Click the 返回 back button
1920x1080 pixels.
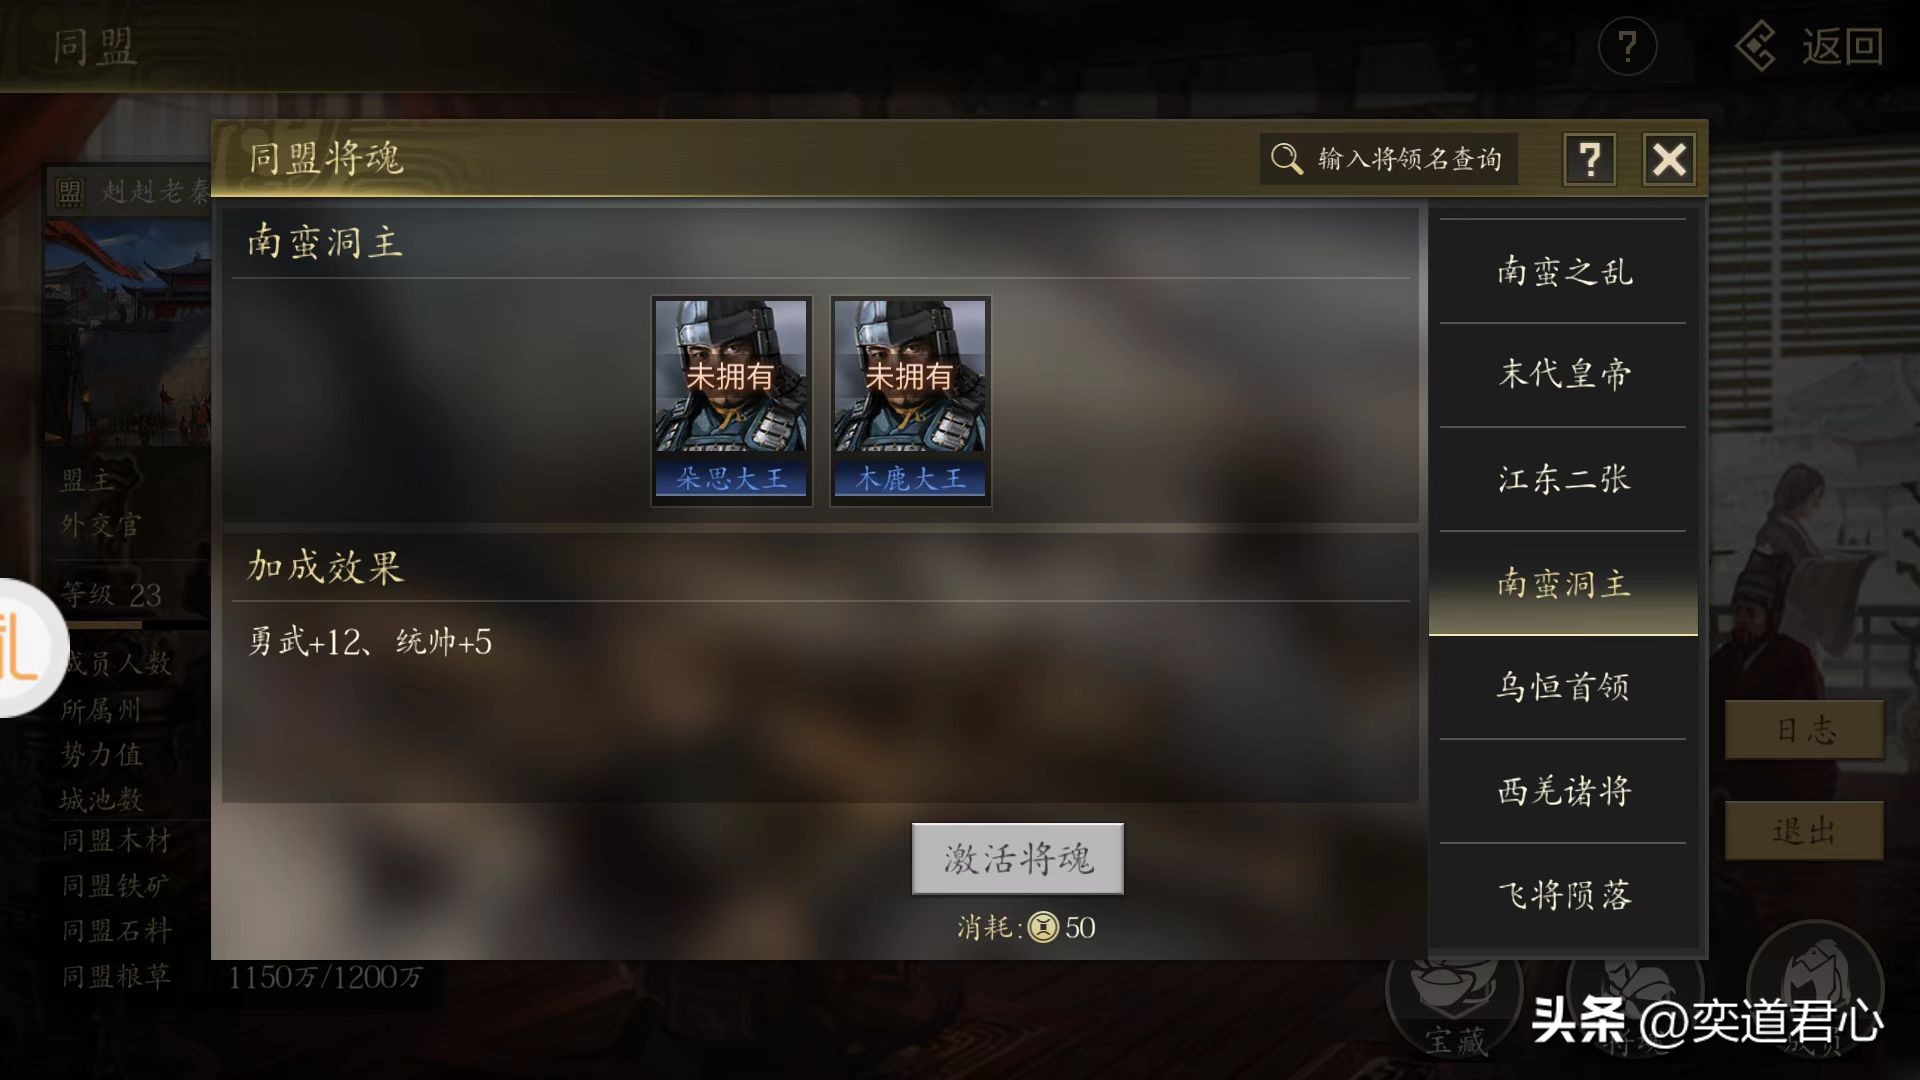(1810, 46)
